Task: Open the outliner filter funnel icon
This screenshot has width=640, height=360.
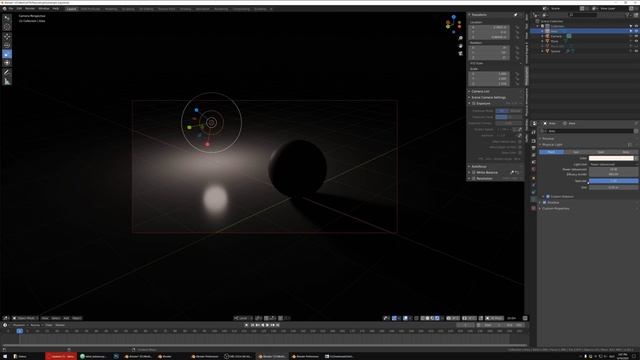Action: 628,15
